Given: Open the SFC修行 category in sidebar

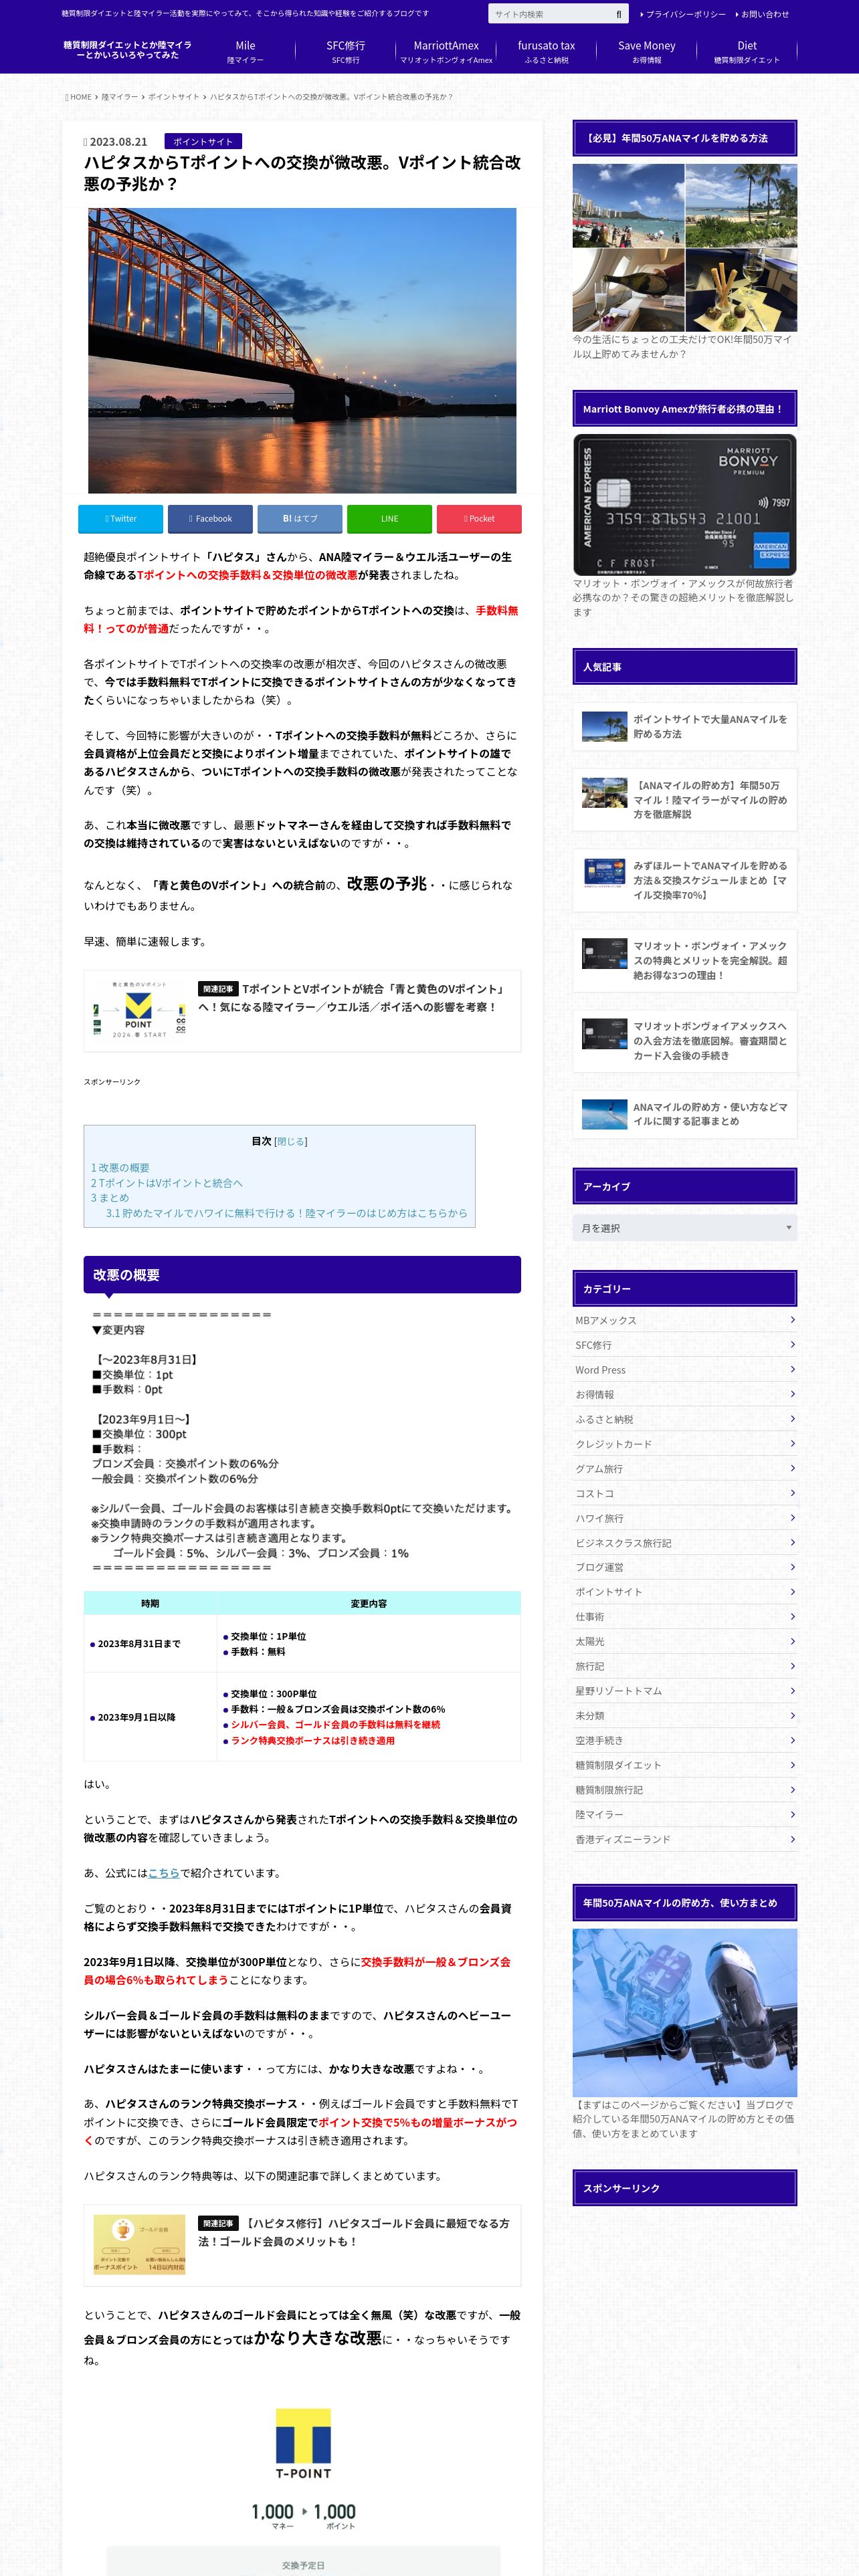Looking at the screenshot, I should (685, 1345).
